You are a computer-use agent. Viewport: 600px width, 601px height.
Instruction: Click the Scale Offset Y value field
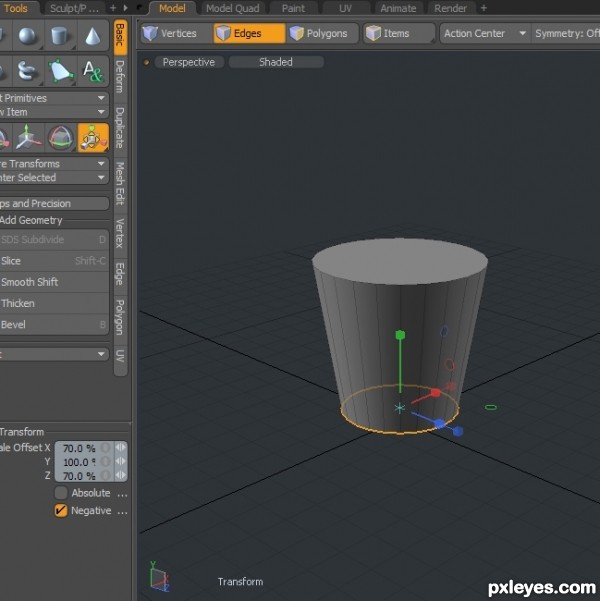(x=79, y=462)
